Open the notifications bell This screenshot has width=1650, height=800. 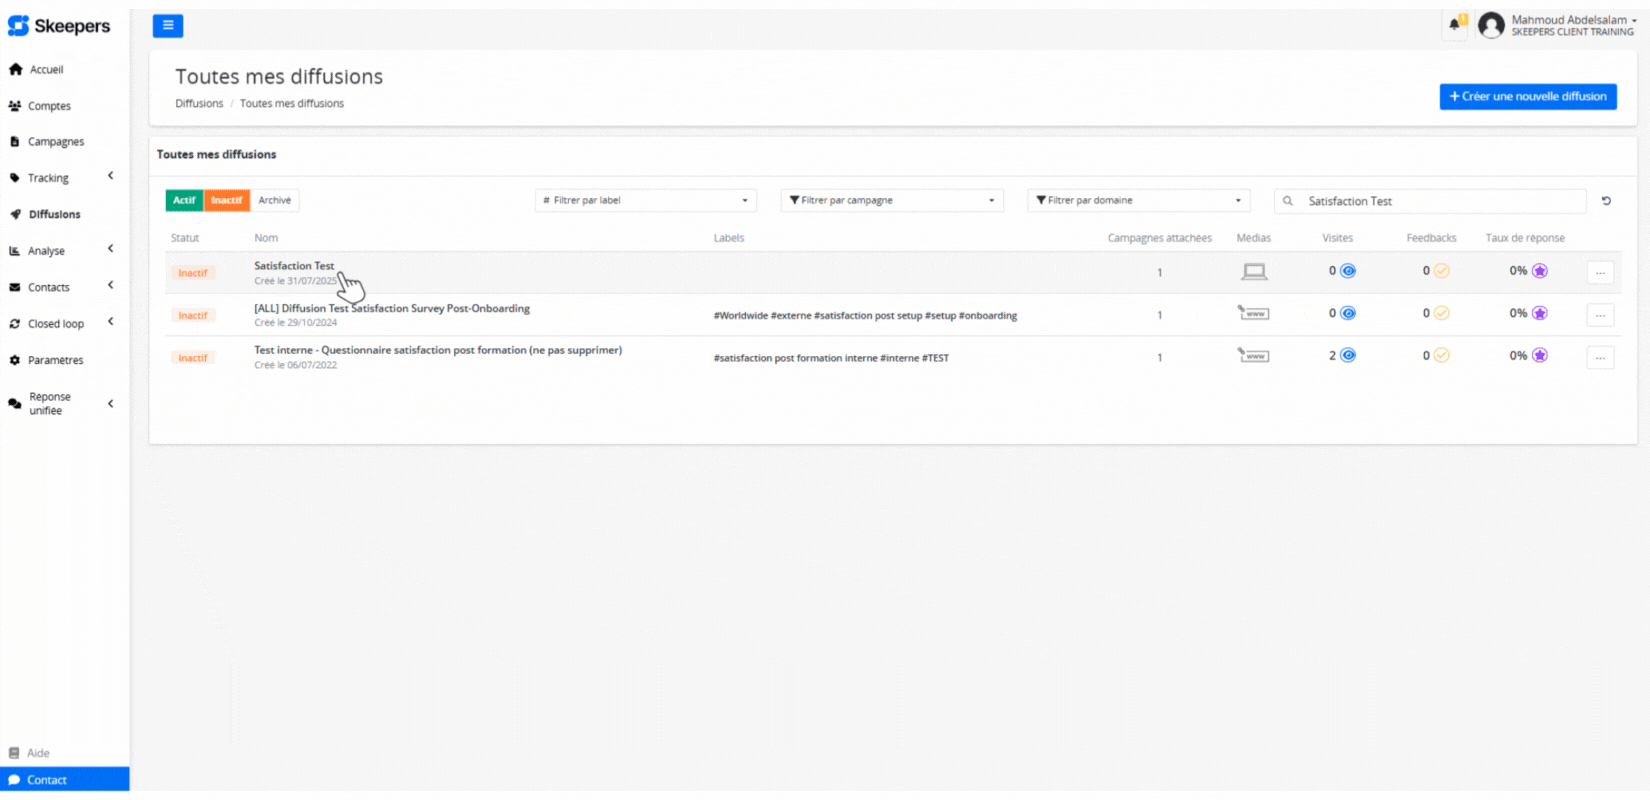[x=1455, y=25]
